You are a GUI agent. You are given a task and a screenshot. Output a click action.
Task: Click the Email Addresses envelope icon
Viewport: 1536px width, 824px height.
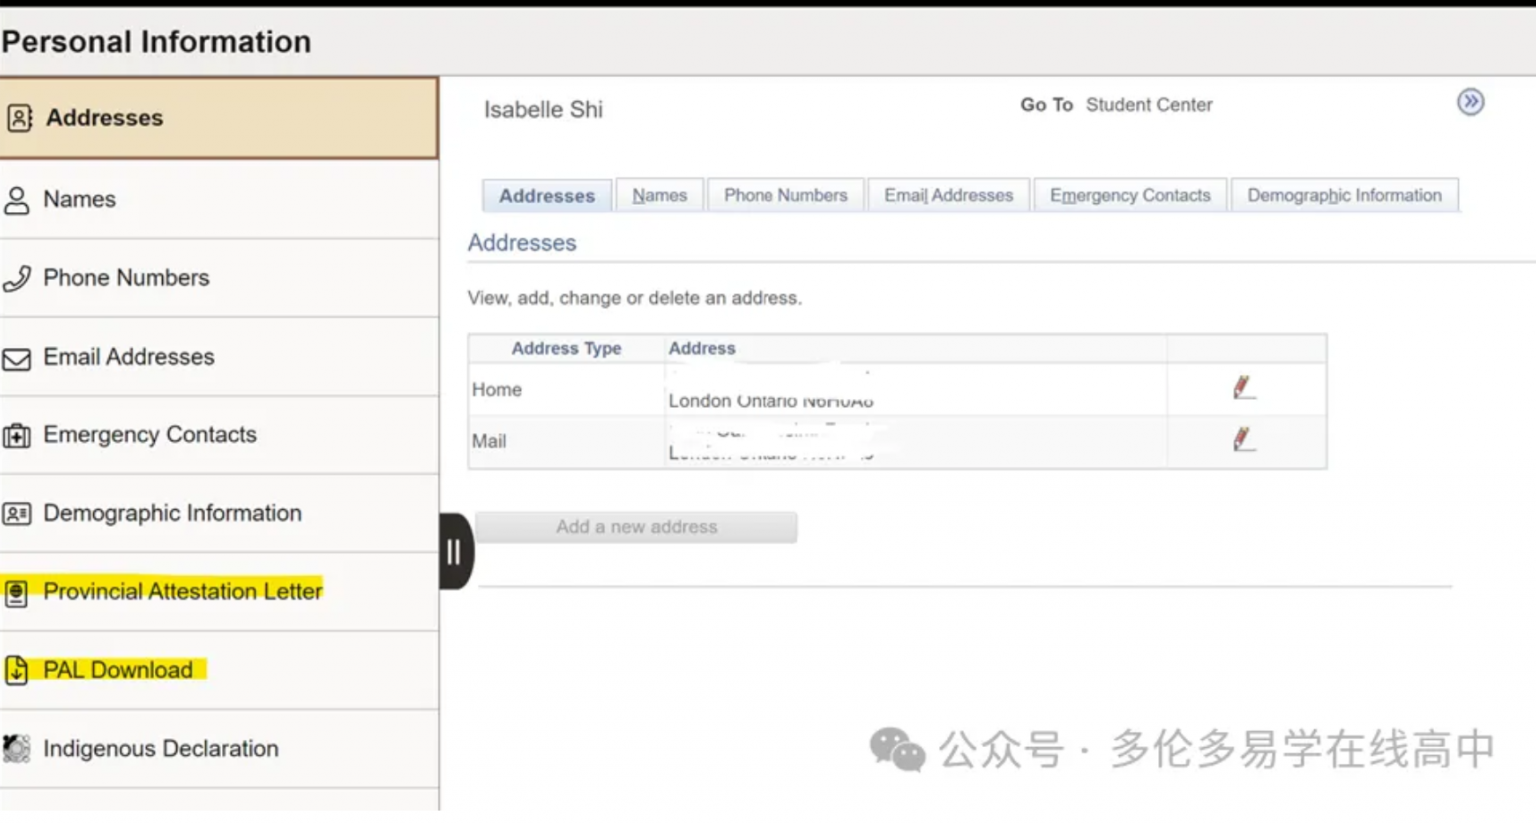pyautogui.click(x=17, y=358)
